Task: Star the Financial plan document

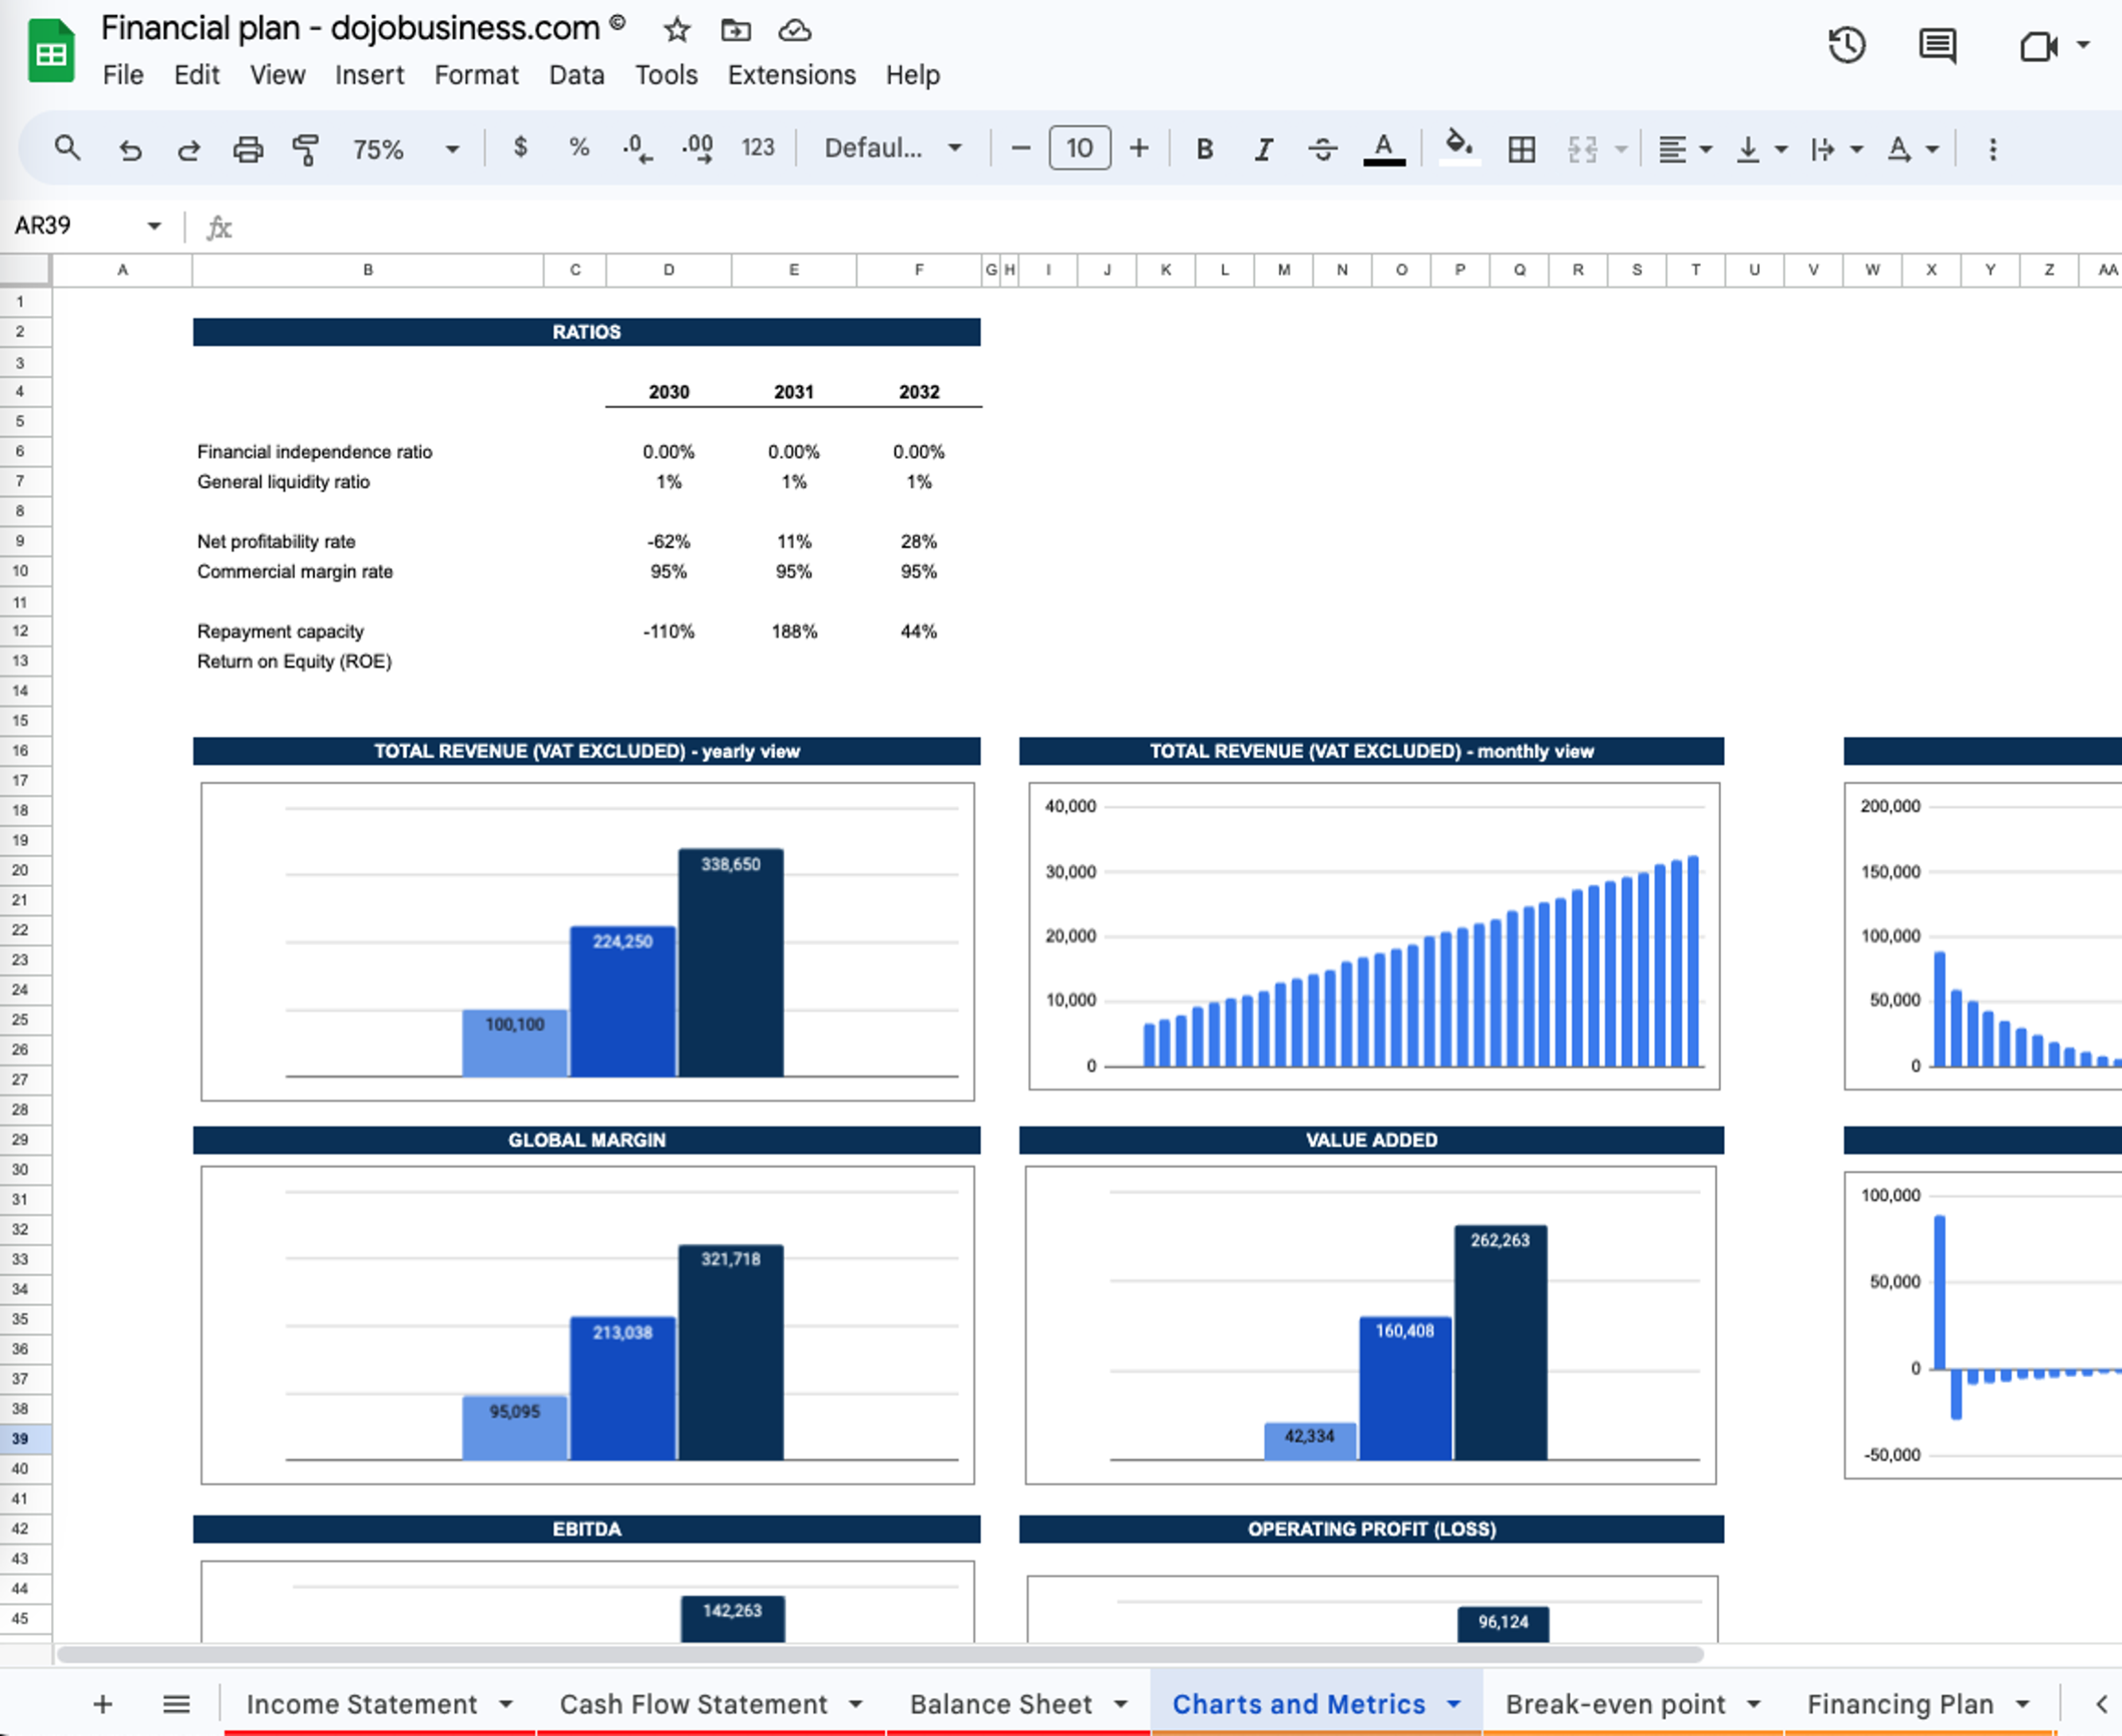Action: [676, 30]
